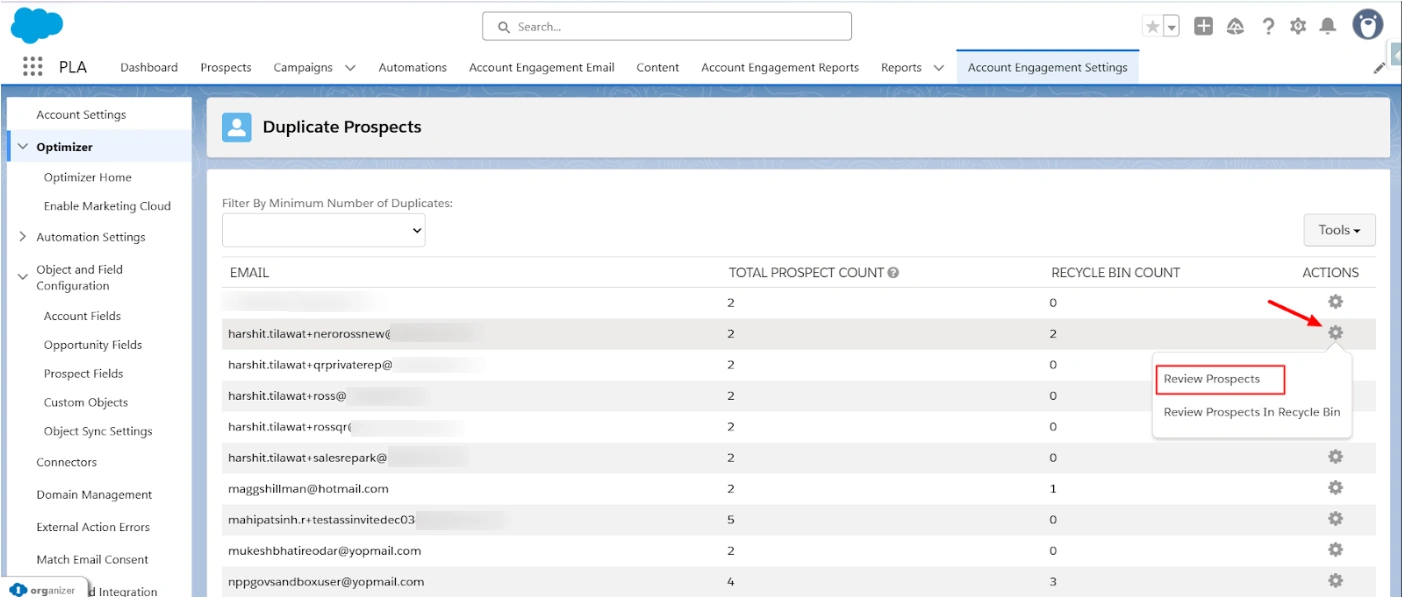The height and width of the screenshot is (598, 1402).
Task: Open Connectors in sidebar
Action: tap(67, 462)
